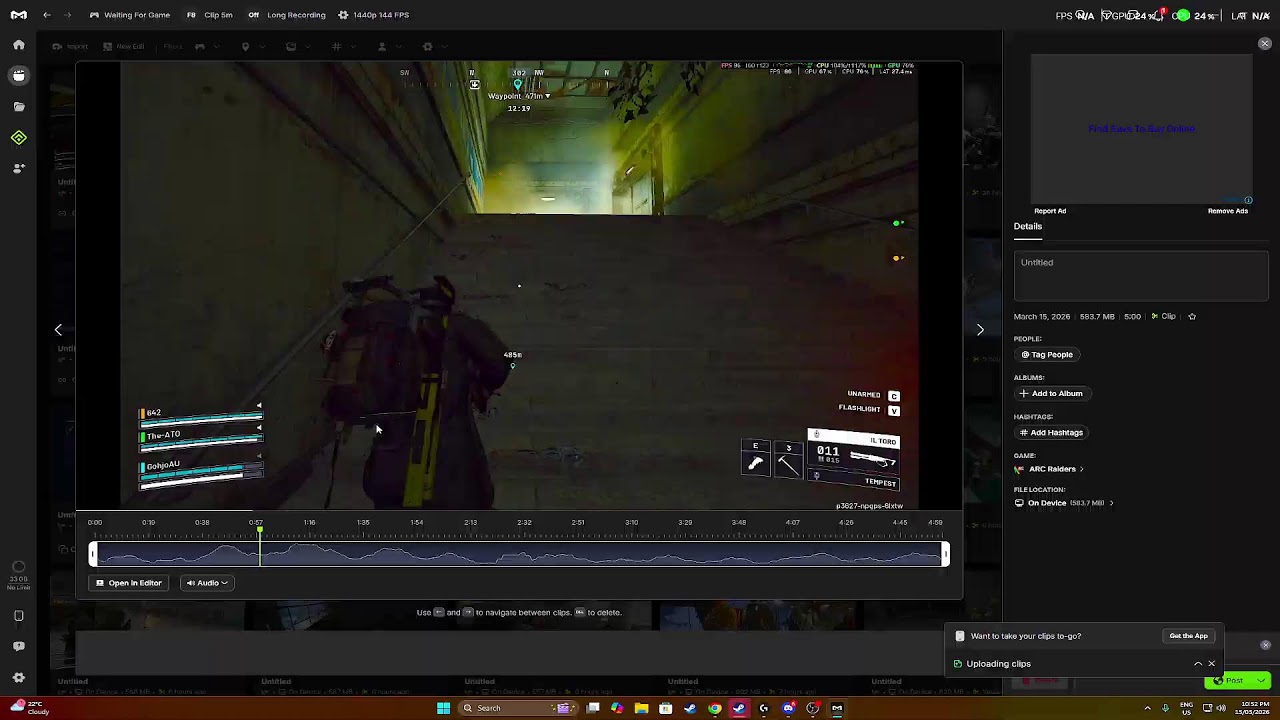Open the folder icon in sidebar
Viewport: 1280px width, 720px height.
coord(19,106)
